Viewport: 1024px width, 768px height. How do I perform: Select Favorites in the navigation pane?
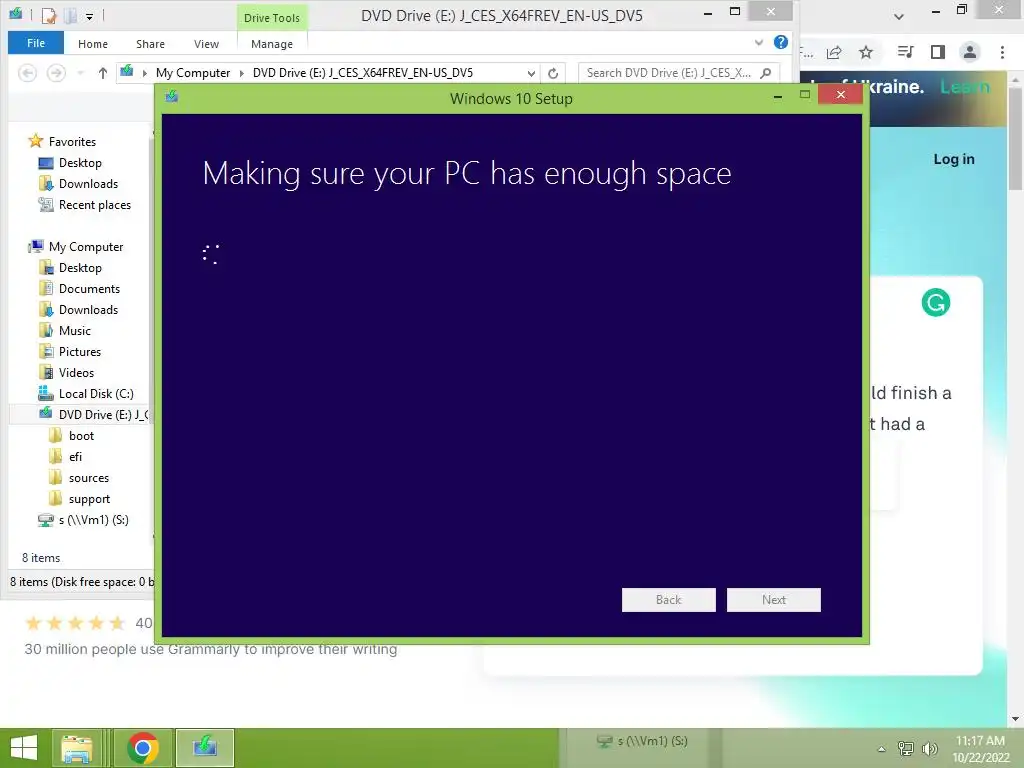click(x=72, y=142)
